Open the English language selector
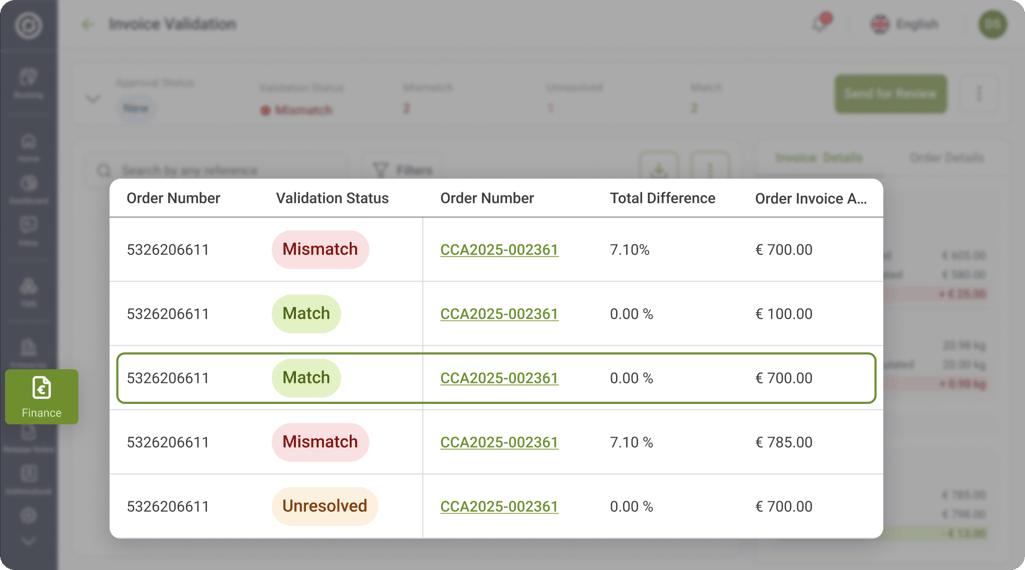Image resolution: width=1025 pixels, height=570 pixels. 905,24
